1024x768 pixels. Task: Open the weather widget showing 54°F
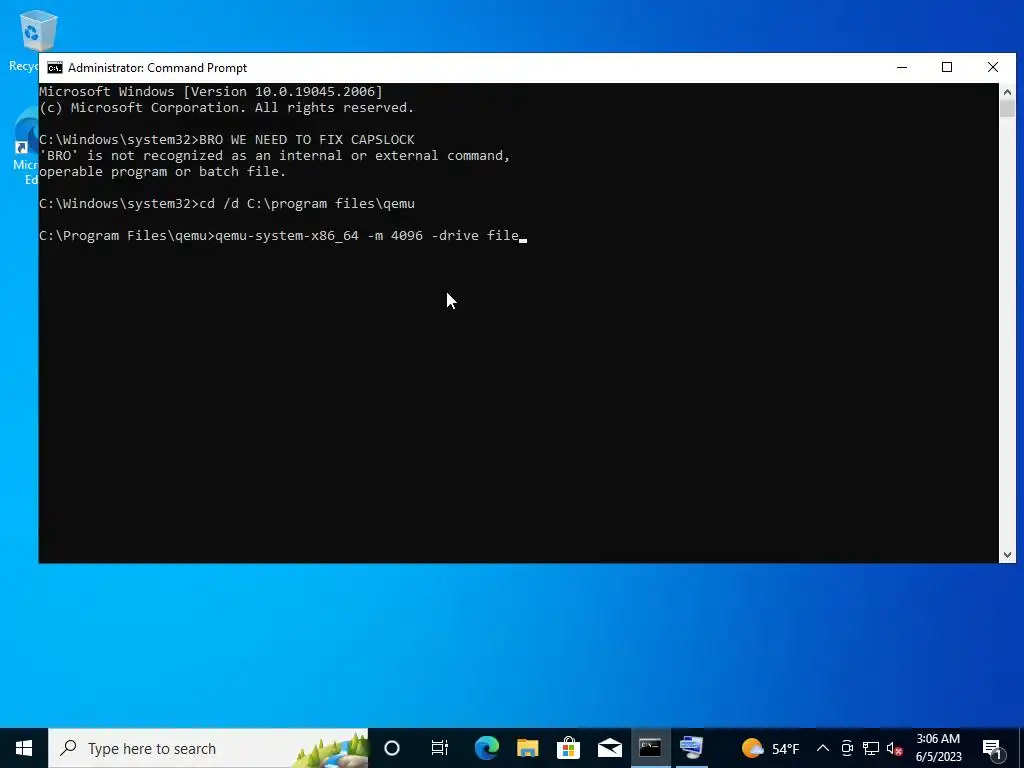[771, 748]
